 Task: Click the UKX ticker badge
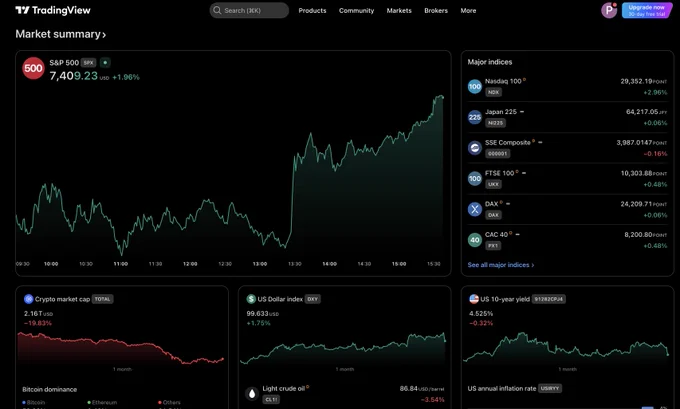point(493,184)
